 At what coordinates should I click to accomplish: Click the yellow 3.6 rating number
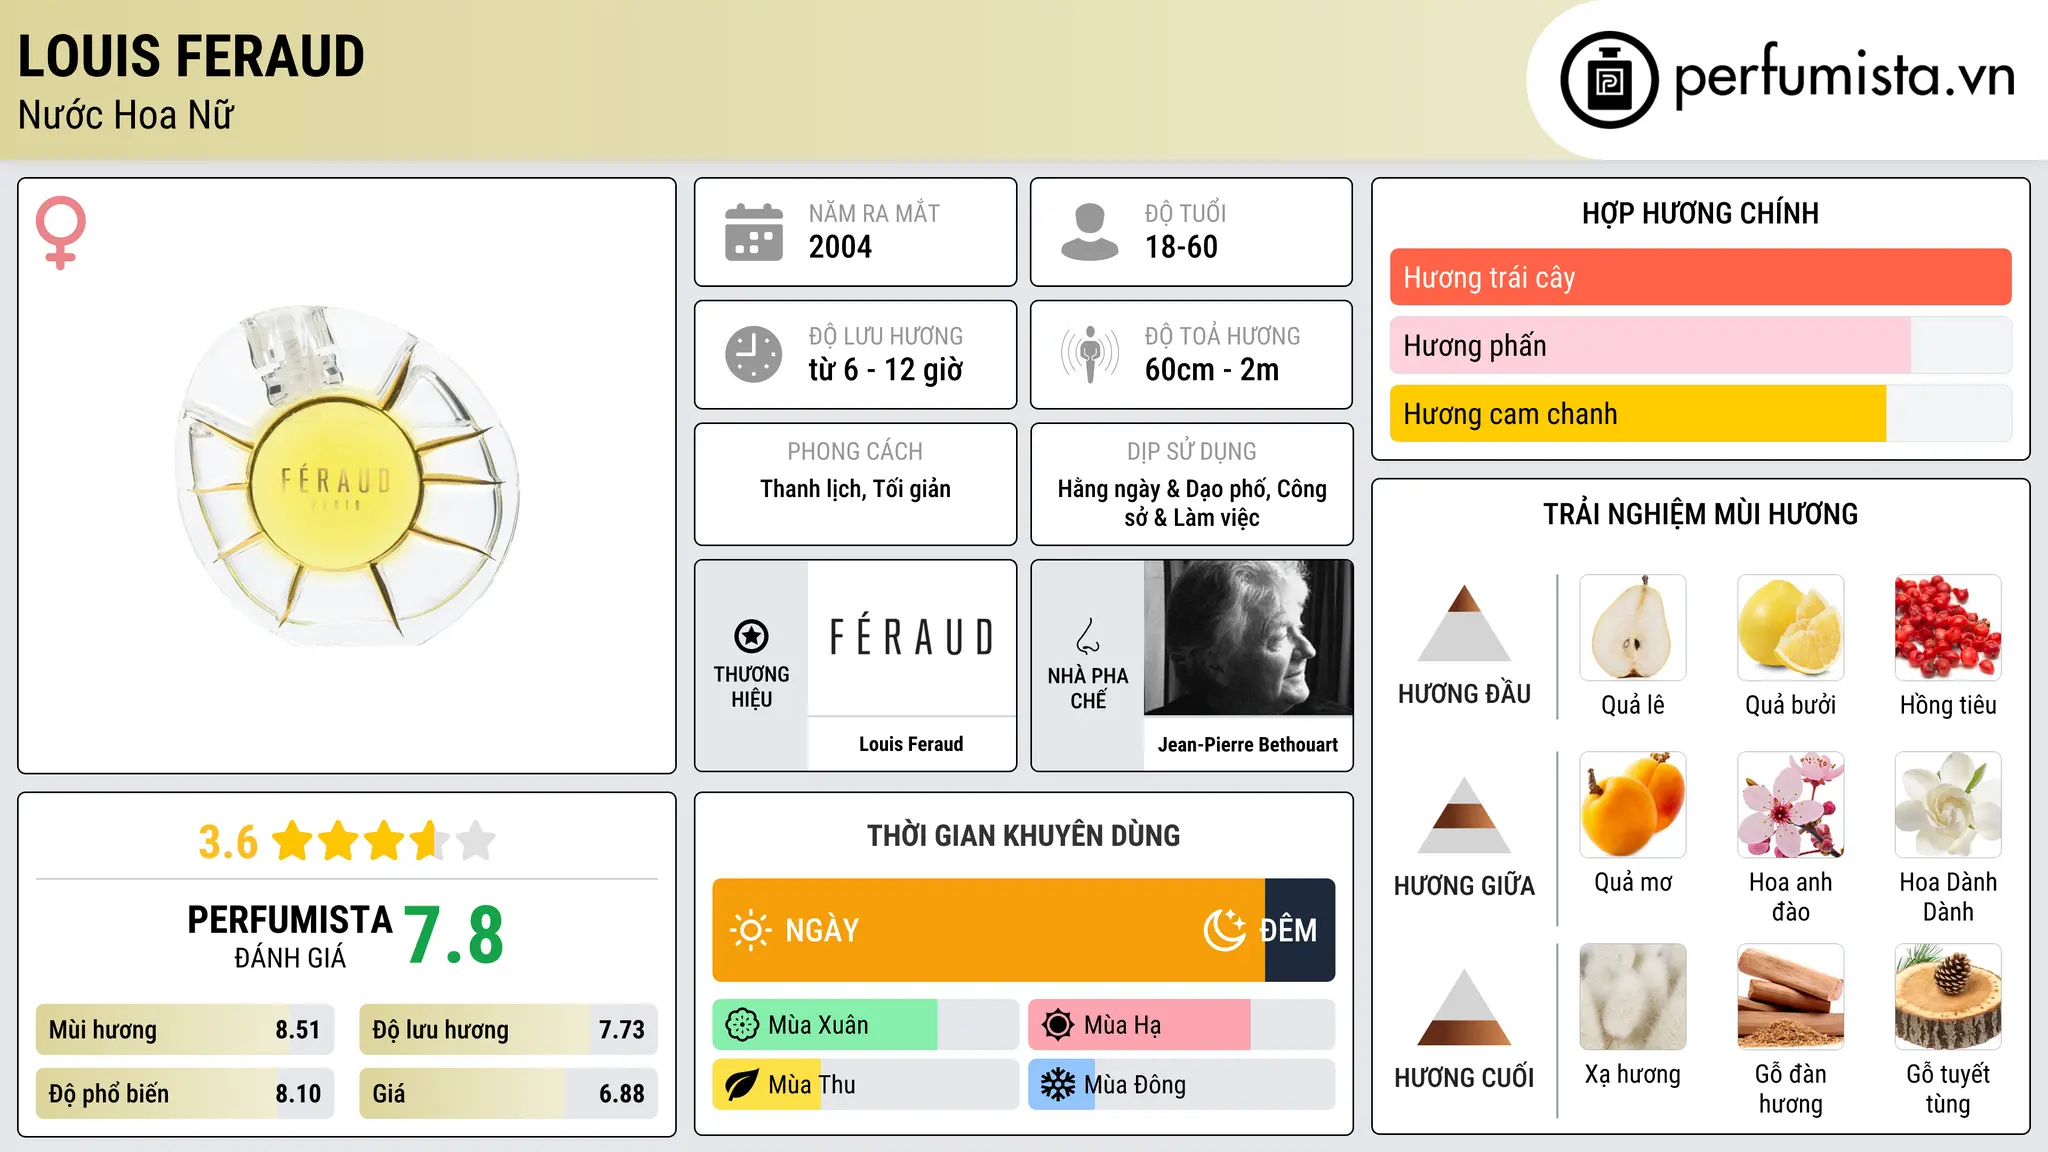pos(228,842)
